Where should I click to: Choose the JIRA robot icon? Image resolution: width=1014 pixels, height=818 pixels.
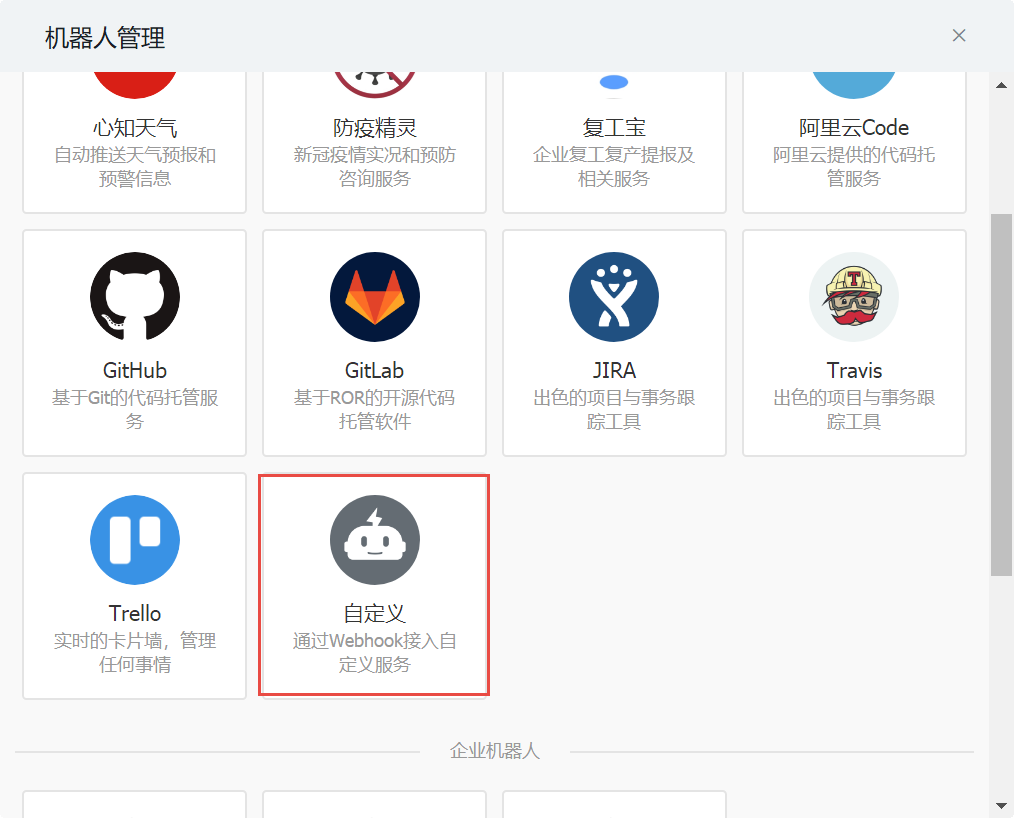(614, 297)
